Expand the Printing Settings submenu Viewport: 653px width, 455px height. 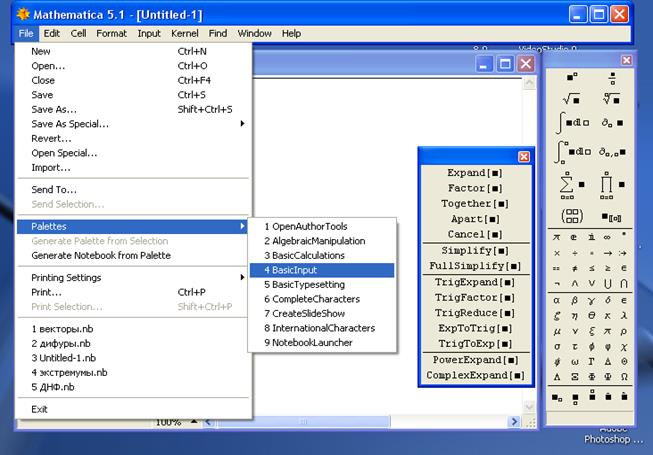[x=135, y=277]
